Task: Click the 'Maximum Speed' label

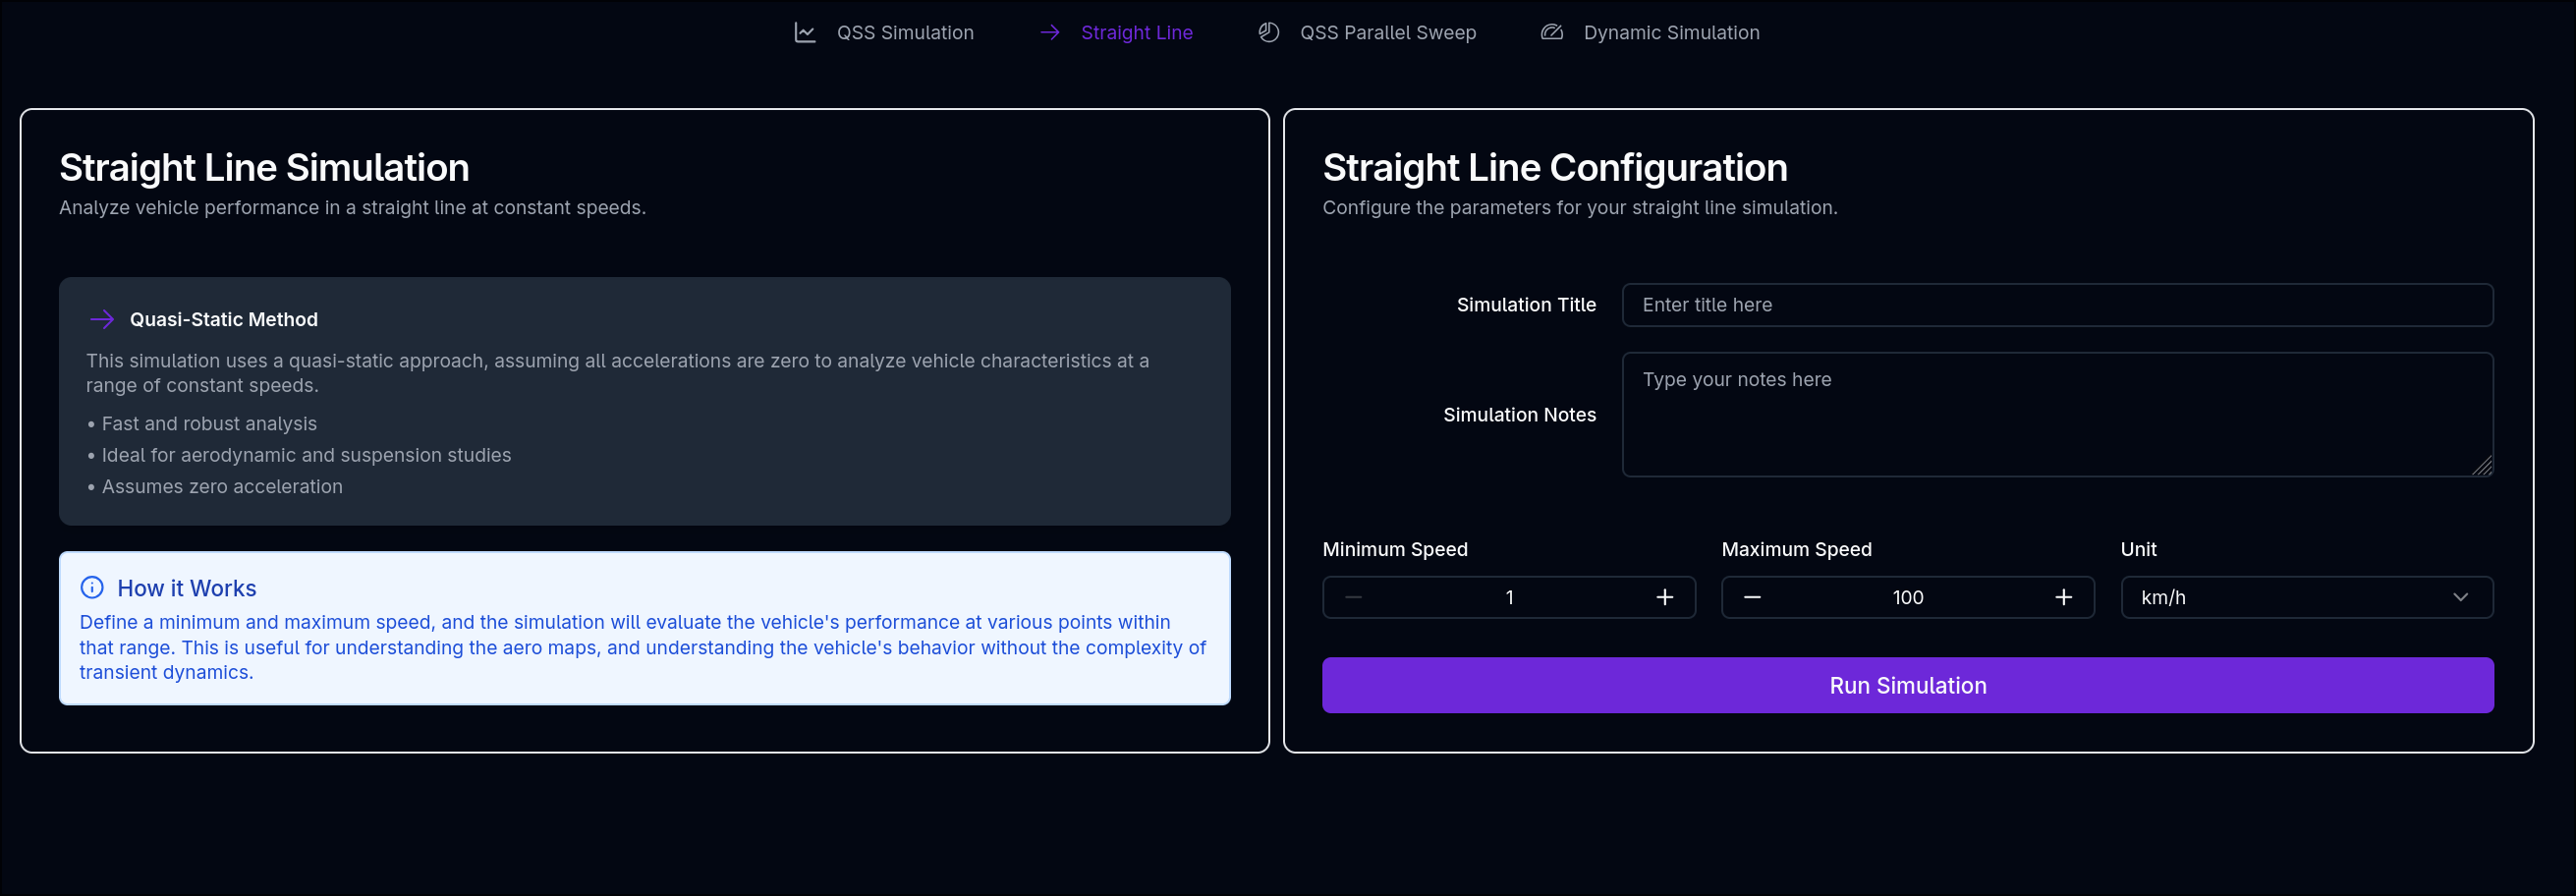Action: click(x=1796, y=549)
